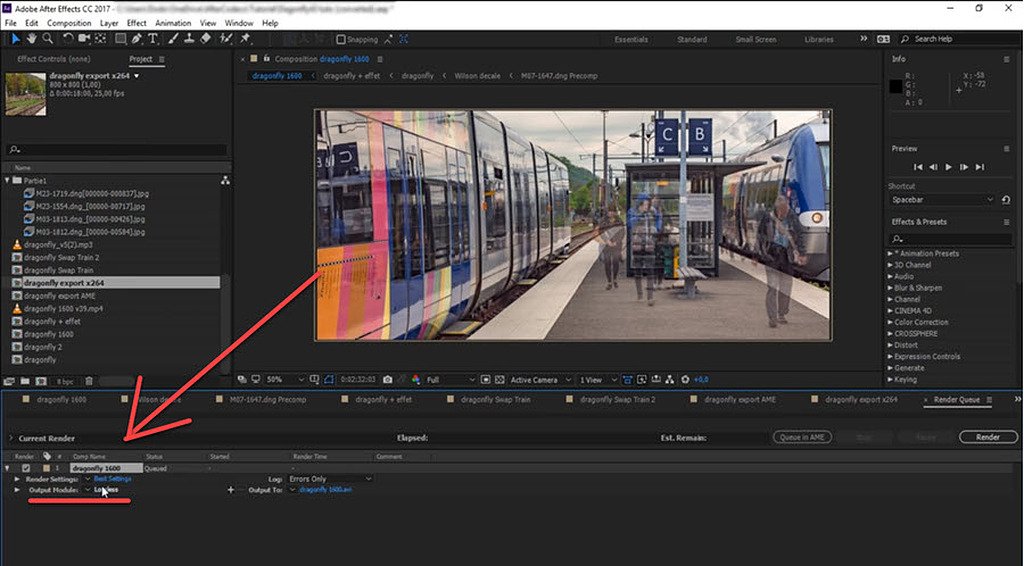Toggle the grid and guide options button
Image resolution: width=1024 pixels, height=566 pixels.
pos(314,379)
